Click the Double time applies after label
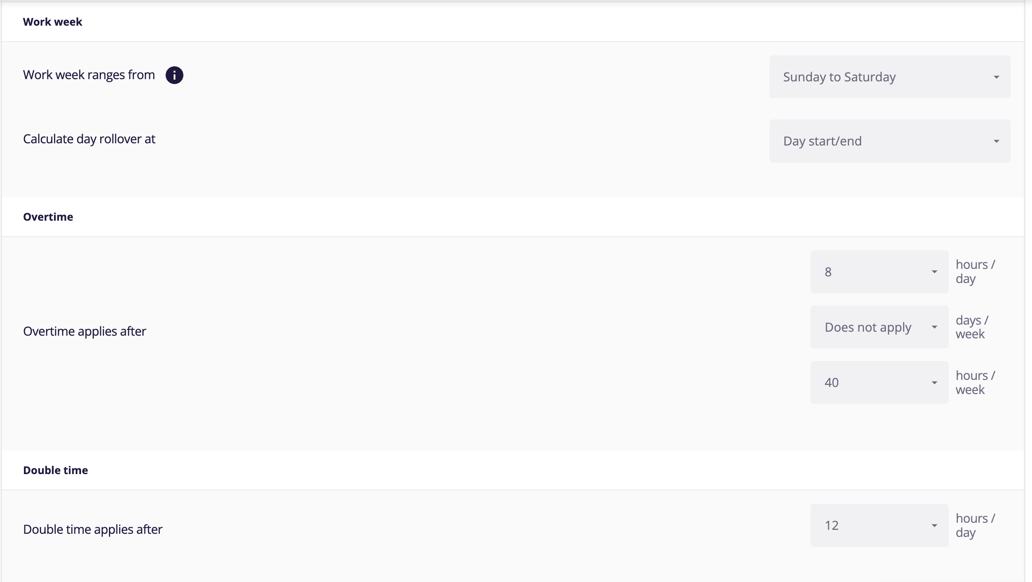 click(93, 529)
